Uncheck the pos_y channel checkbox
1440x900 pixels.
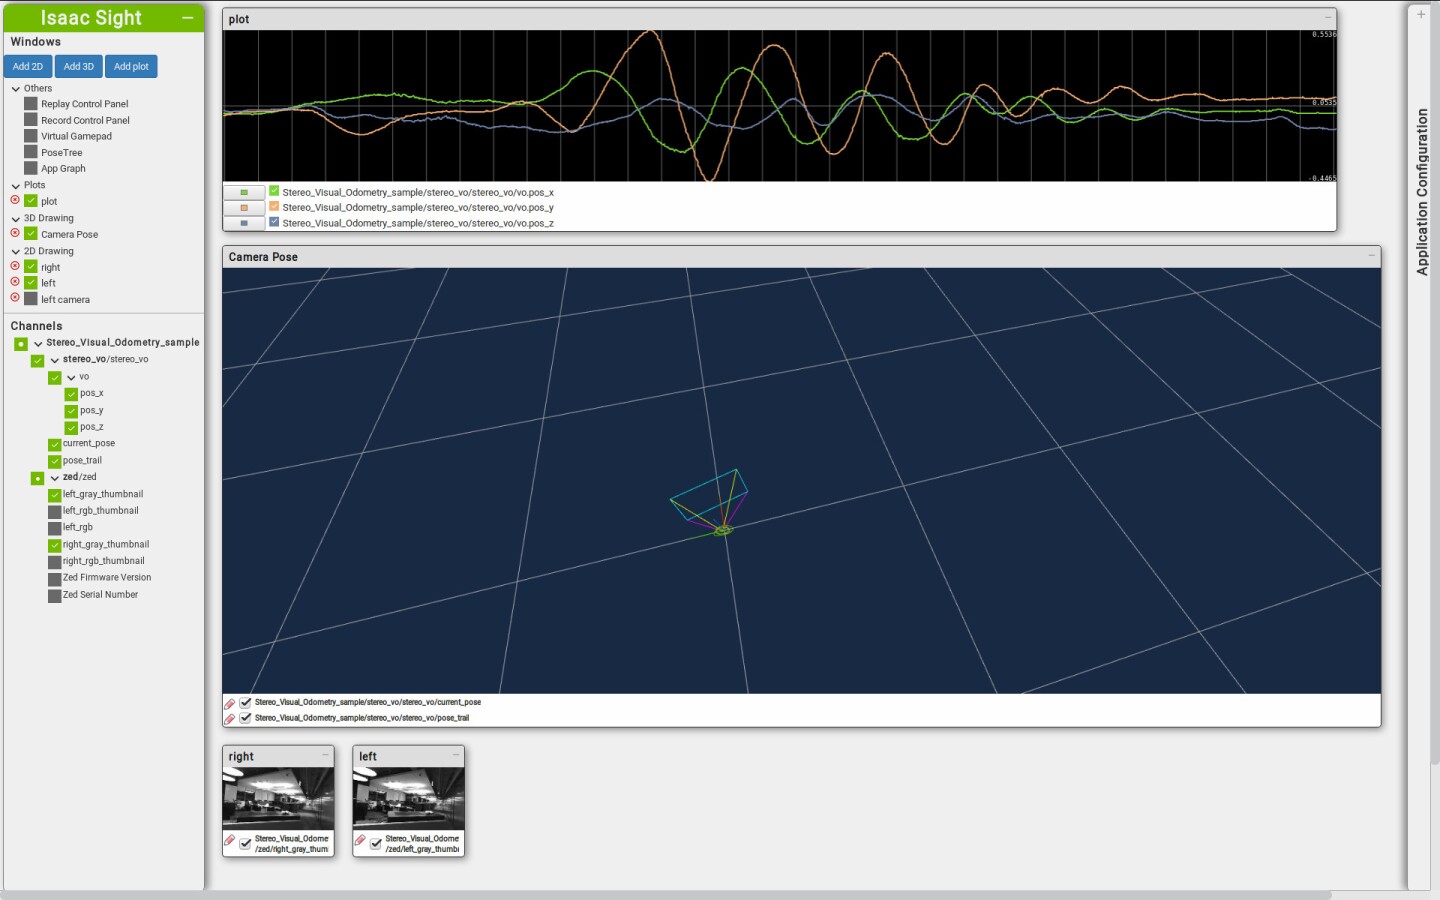coord(71,411)
